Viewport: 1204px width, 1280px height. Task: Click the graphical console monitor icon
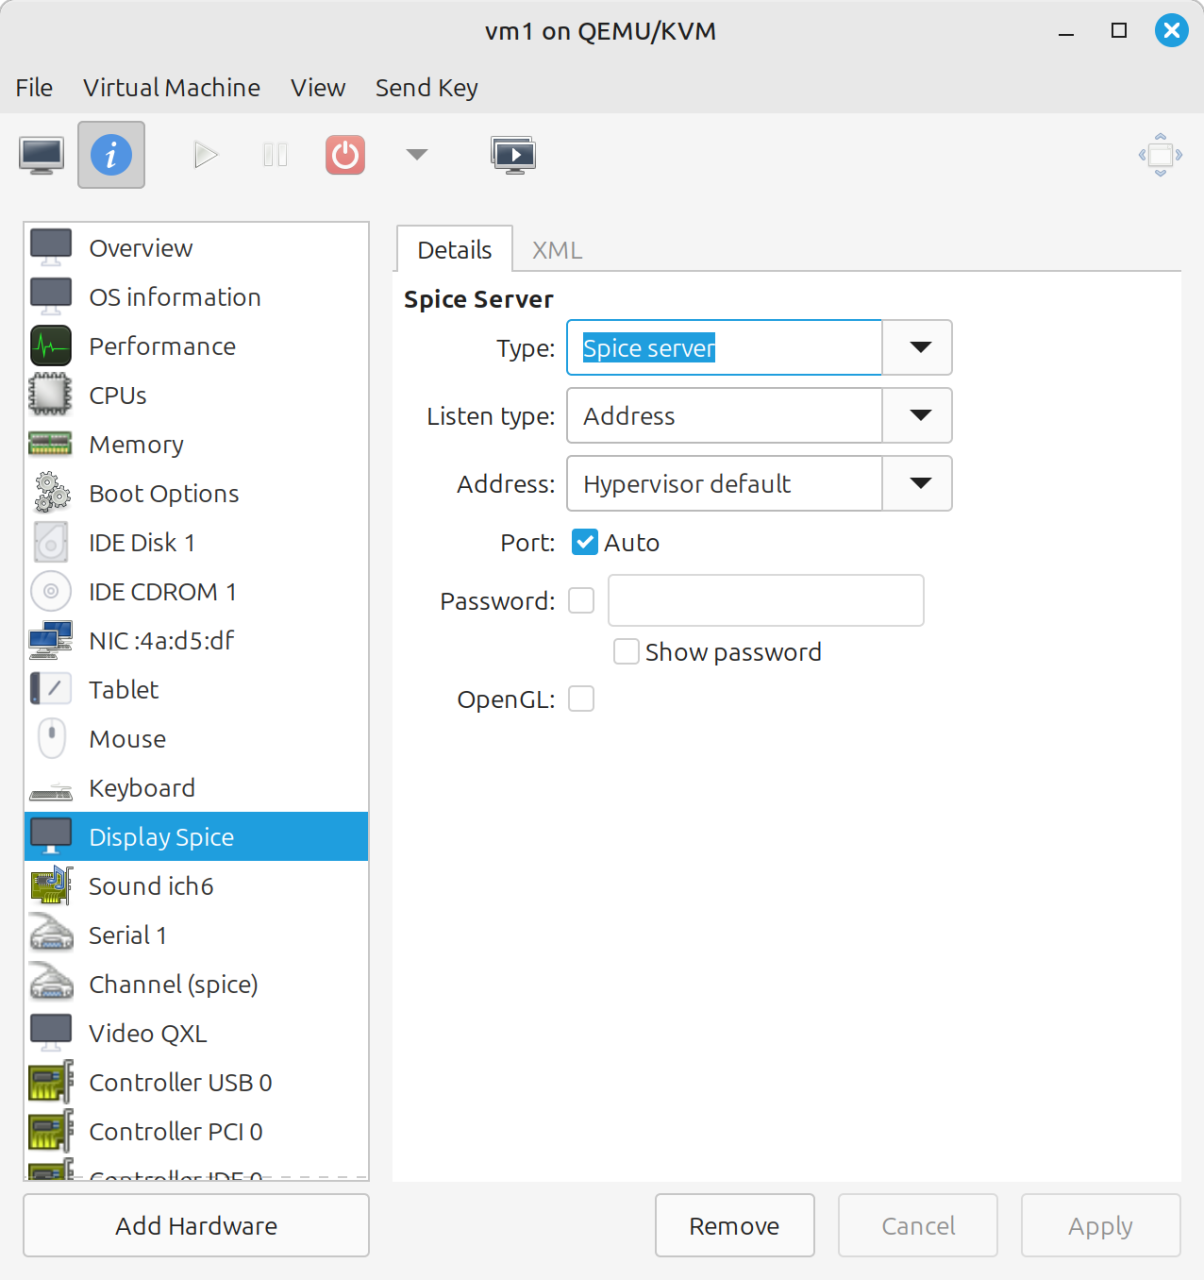41,155
